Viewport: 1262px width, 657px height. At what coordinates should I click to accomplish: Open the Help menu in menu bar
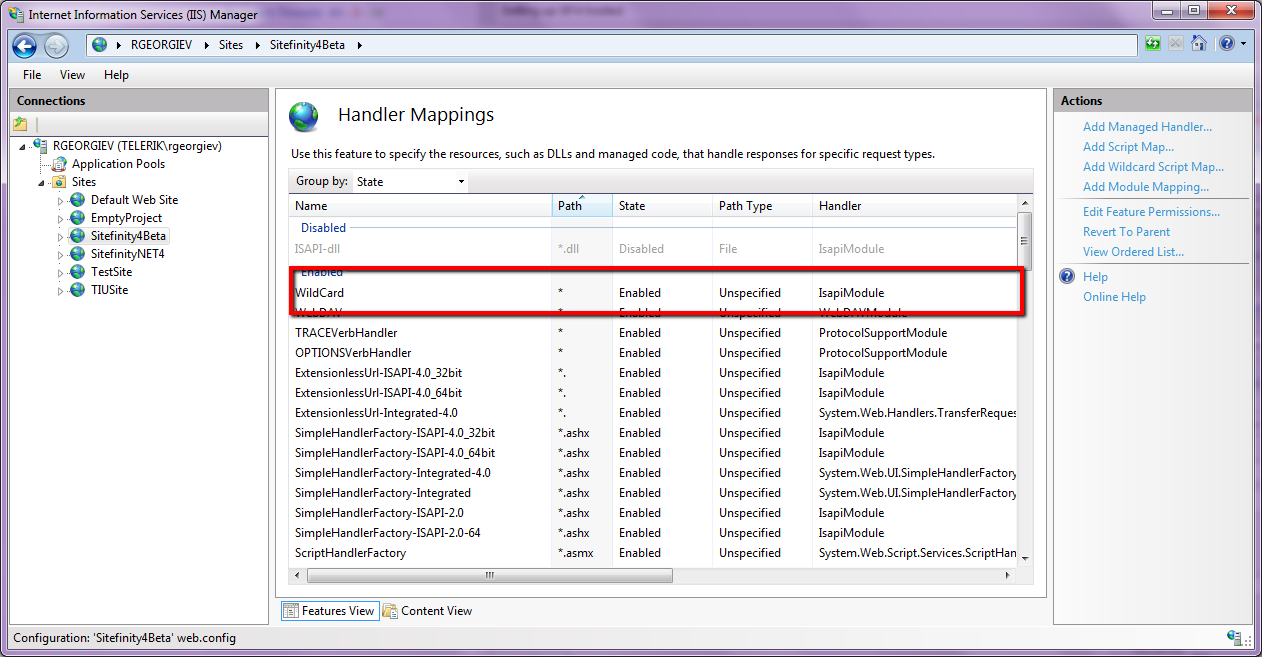(116, 75)
